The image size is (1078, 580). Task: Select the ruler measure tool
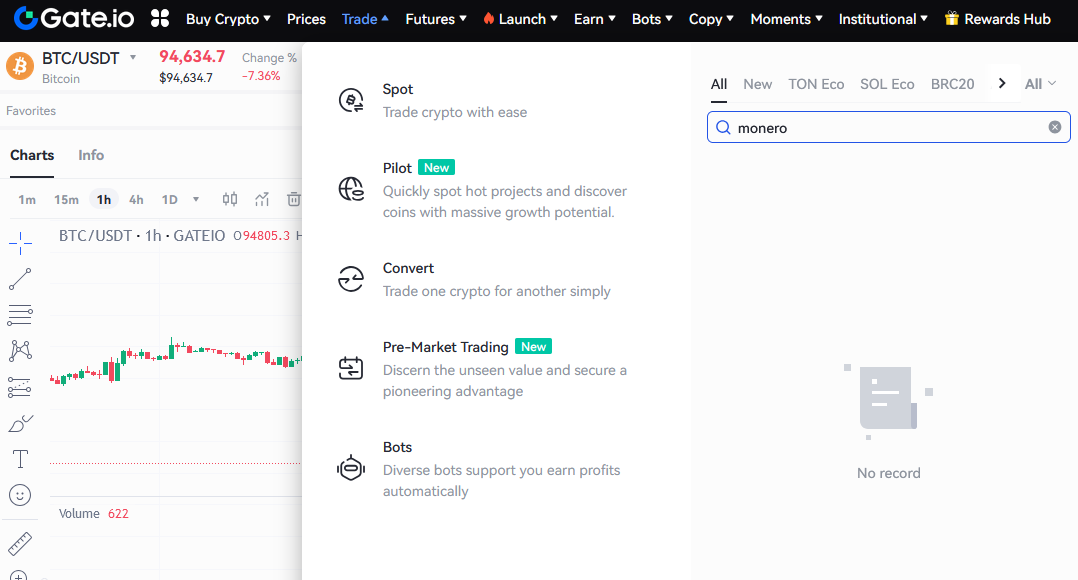coord(20,544)
